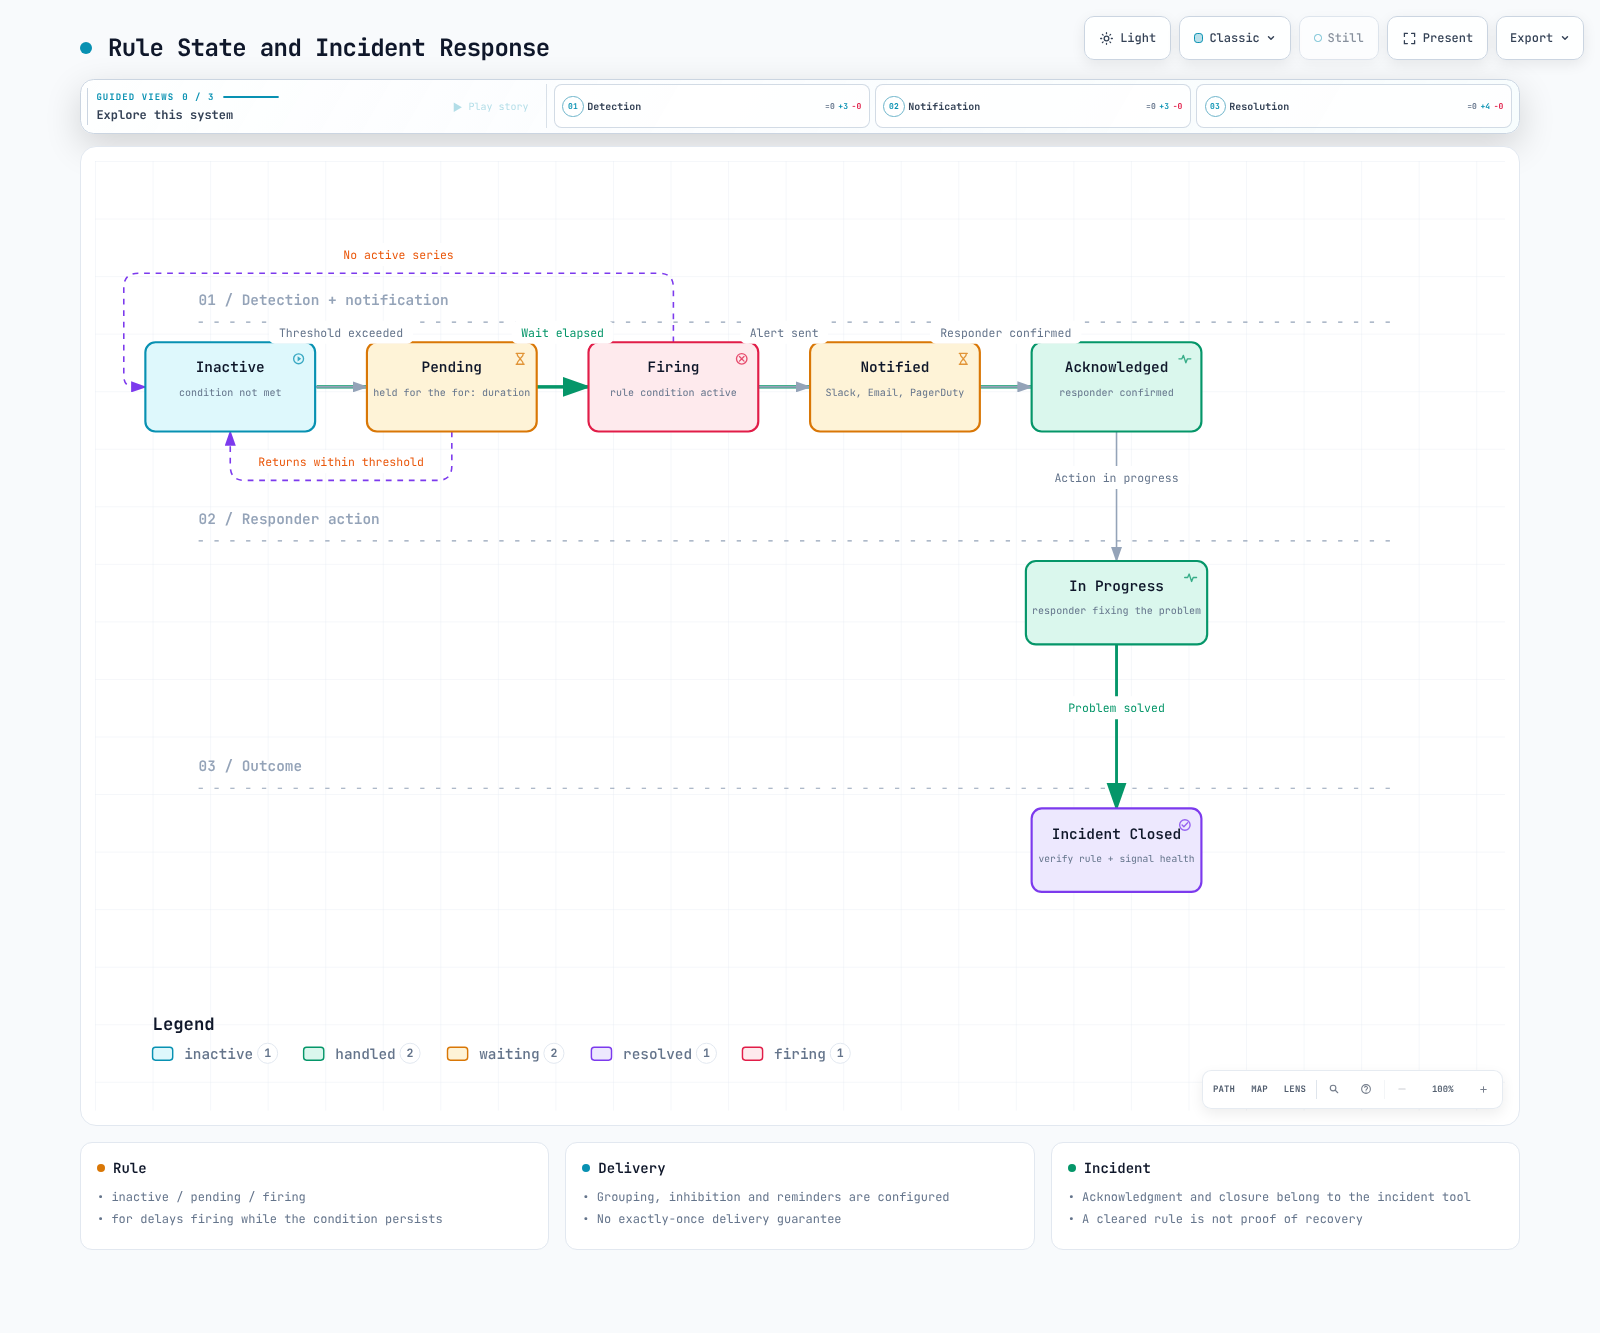This screenshot has width=1600, height=1333.
Task: Zoom in with the plus icon
Action: point(1483,1089)
